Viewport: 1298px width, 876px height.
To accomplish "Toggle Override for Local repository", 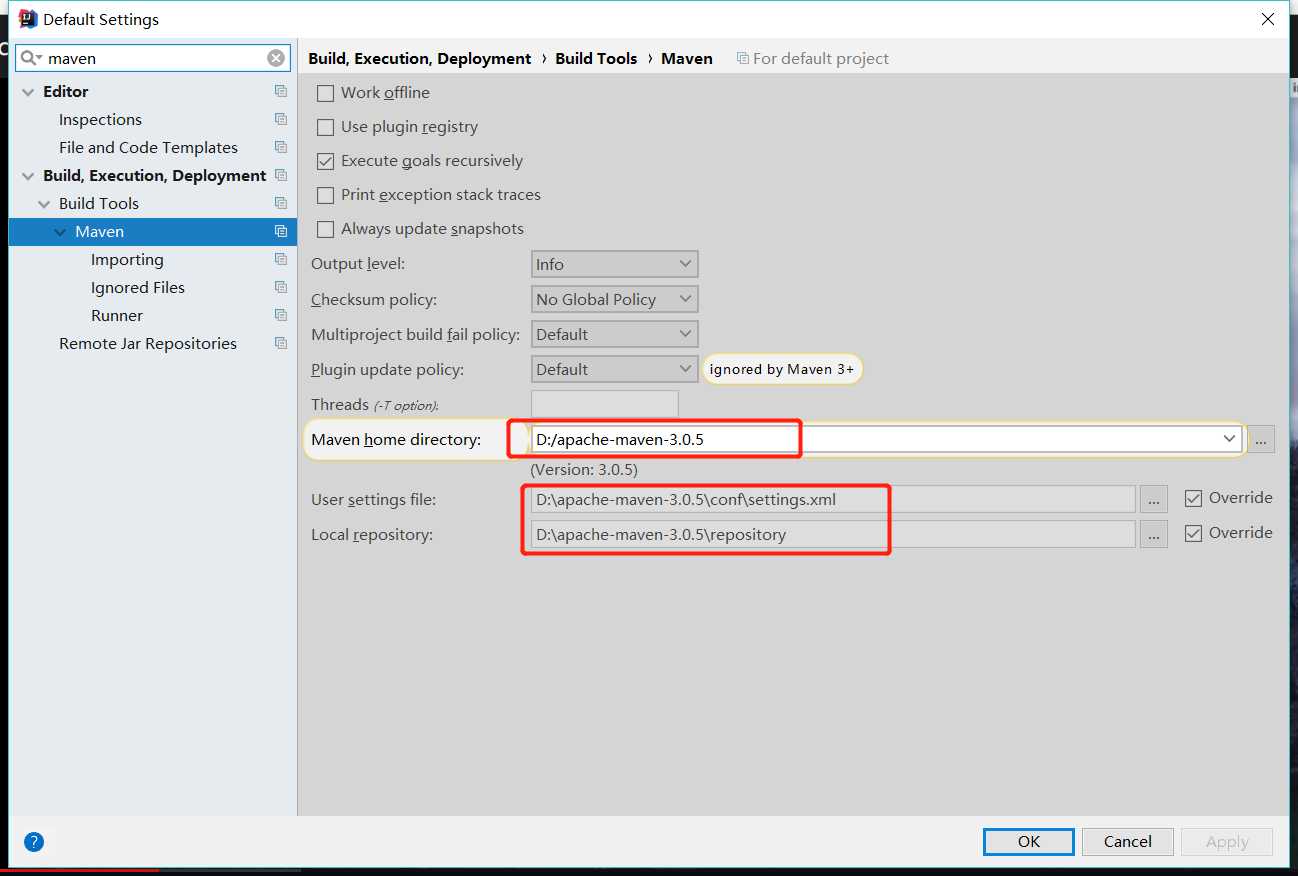I will (1193, 533).
